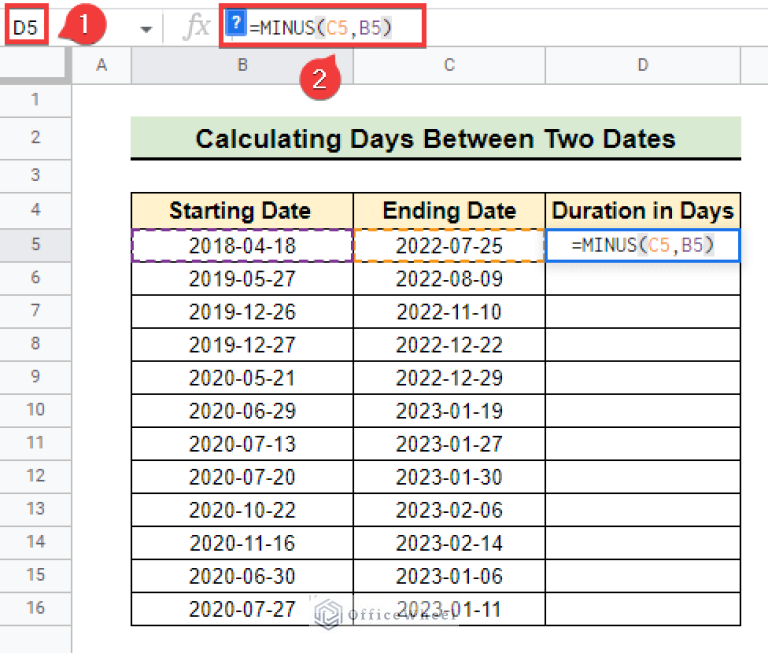Click the select-all corner box
The height and width of the screenshot is (653, 768).
pyautogui.click(x=35, y=65)
